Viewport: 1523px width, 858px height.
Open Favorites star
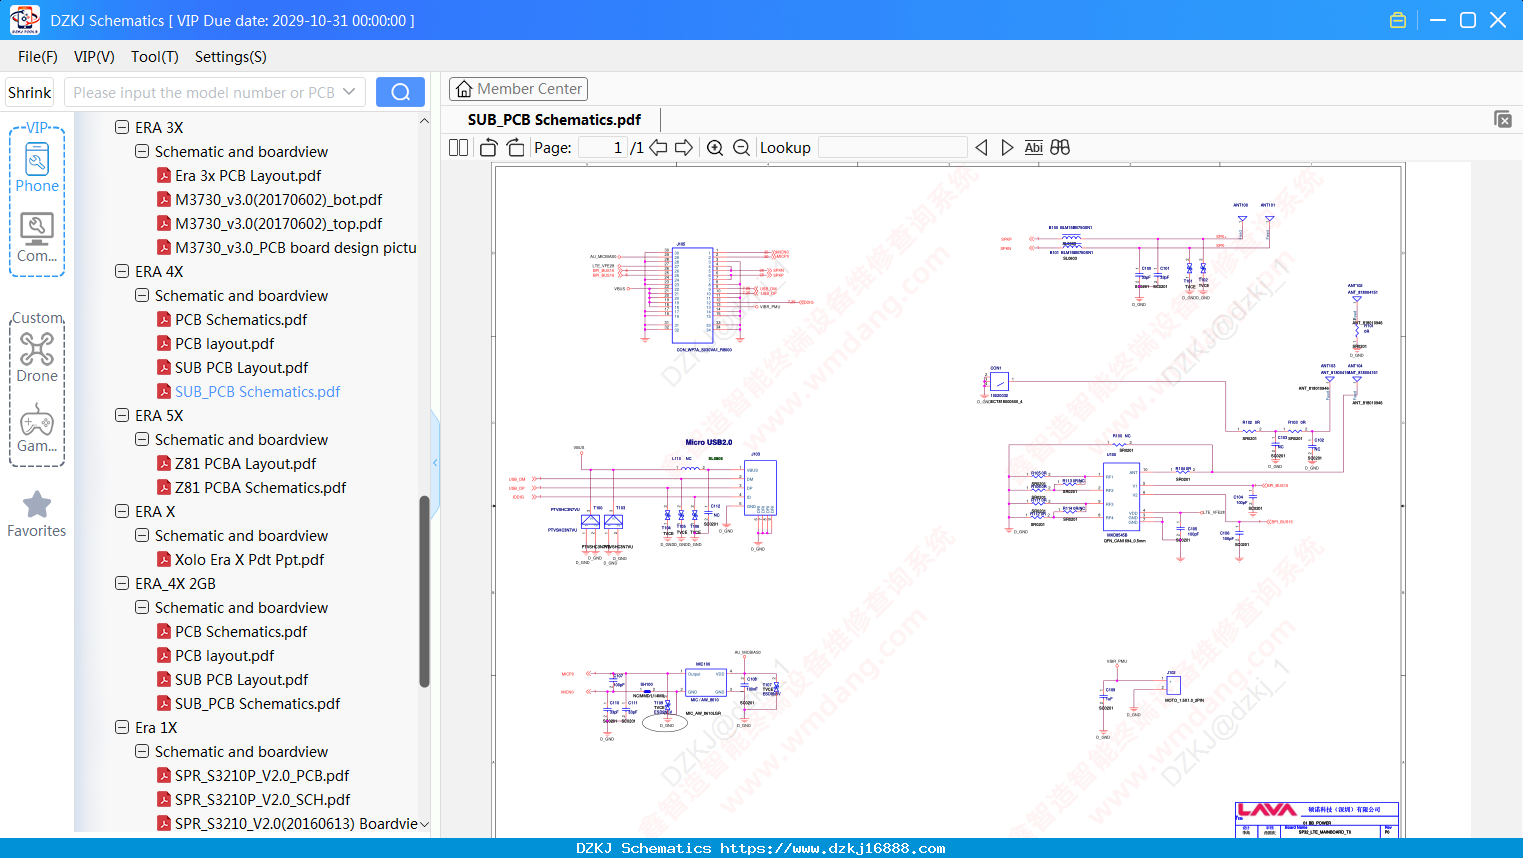click(x=37, y=514)
